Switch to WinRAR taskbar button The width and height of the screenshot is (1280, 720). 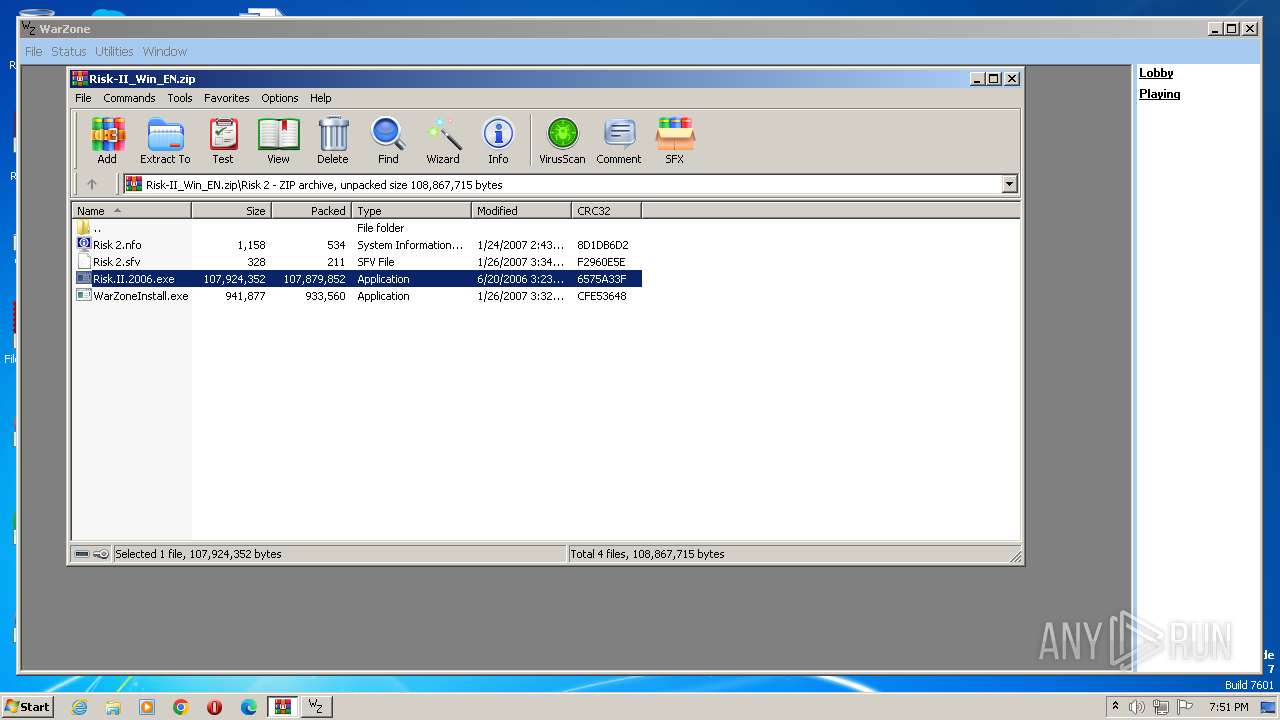[283, 707]
